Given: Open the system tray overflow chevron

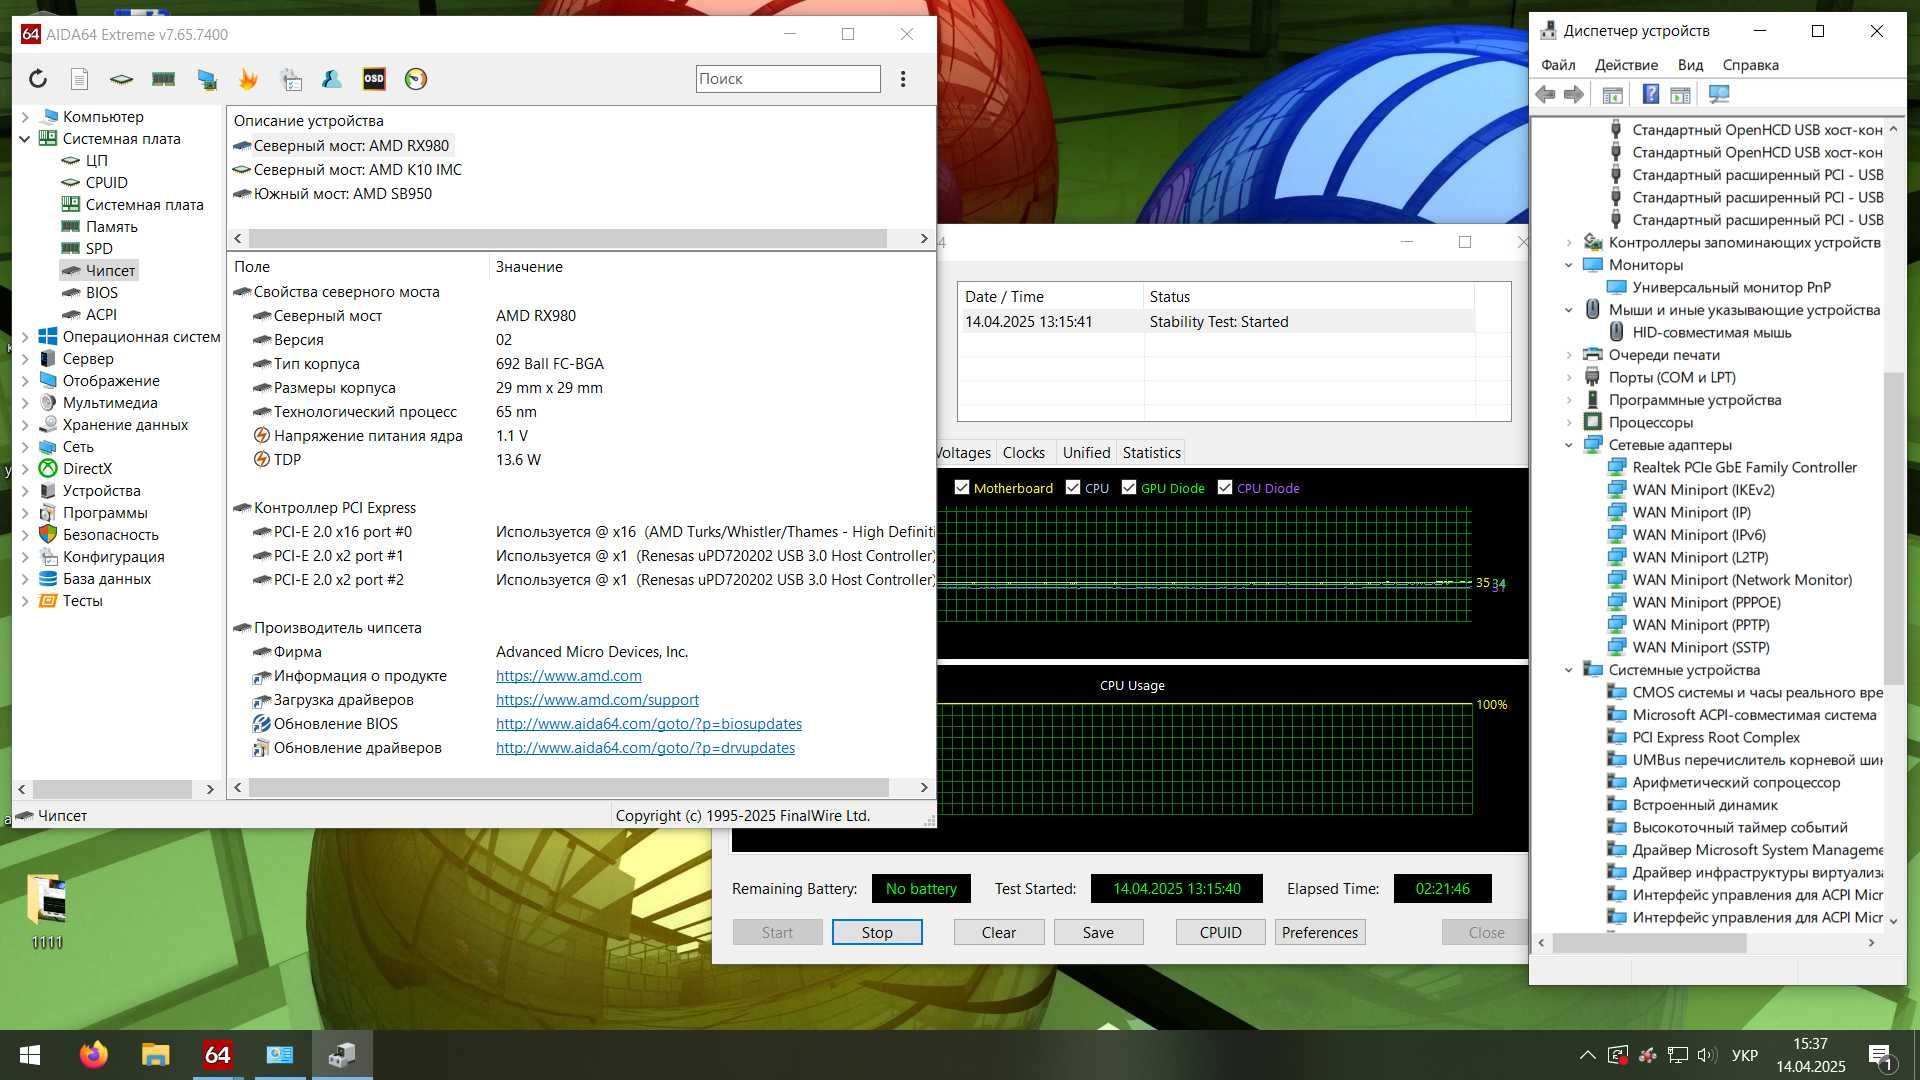Looking at the screenshot, I should (1587, 1055).
